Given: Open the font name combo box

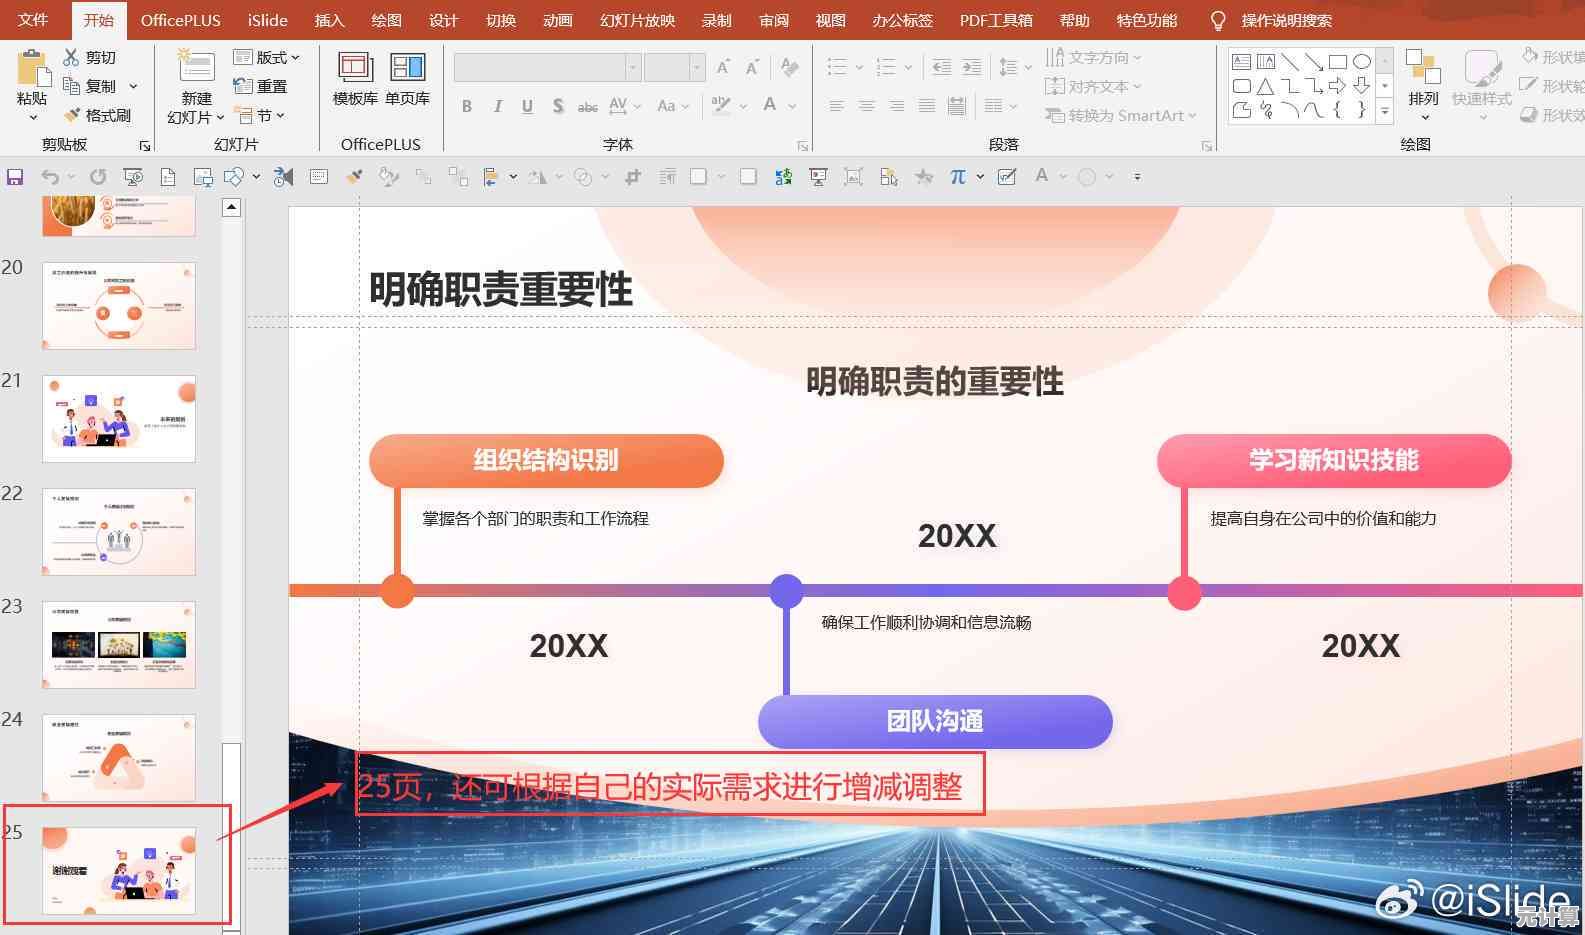Looking at the screenshot, I should point(547,67).
